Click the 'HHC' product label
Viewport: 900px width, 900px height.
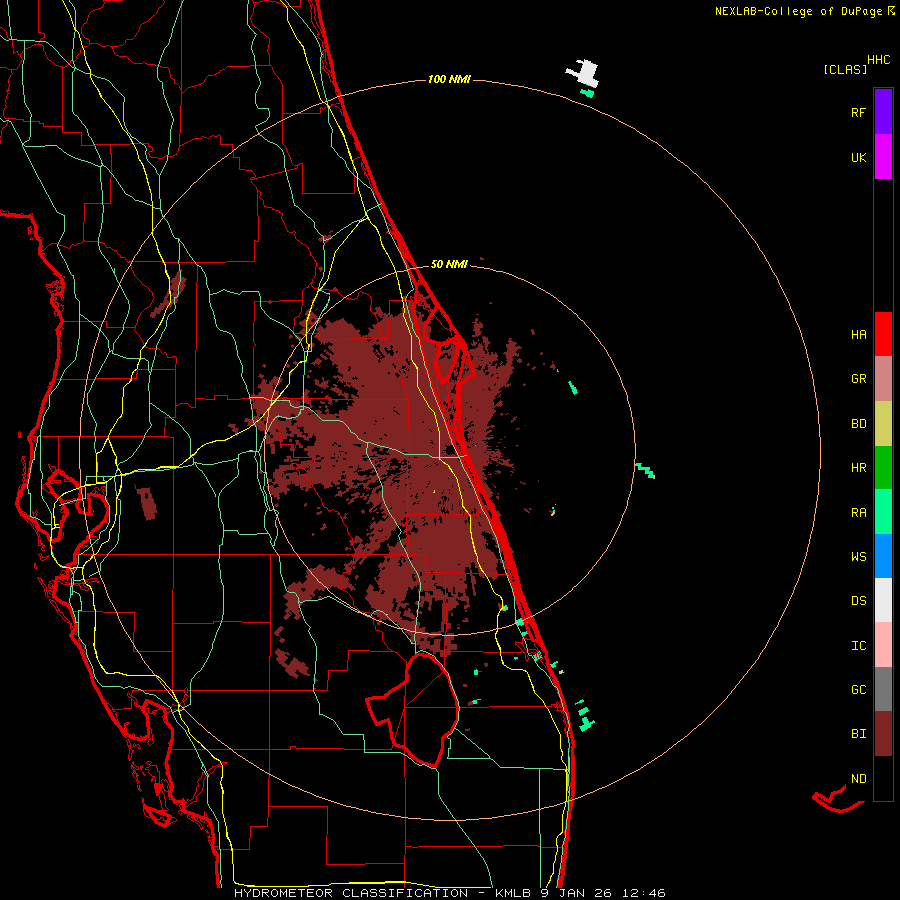click(x=879, y=60)
